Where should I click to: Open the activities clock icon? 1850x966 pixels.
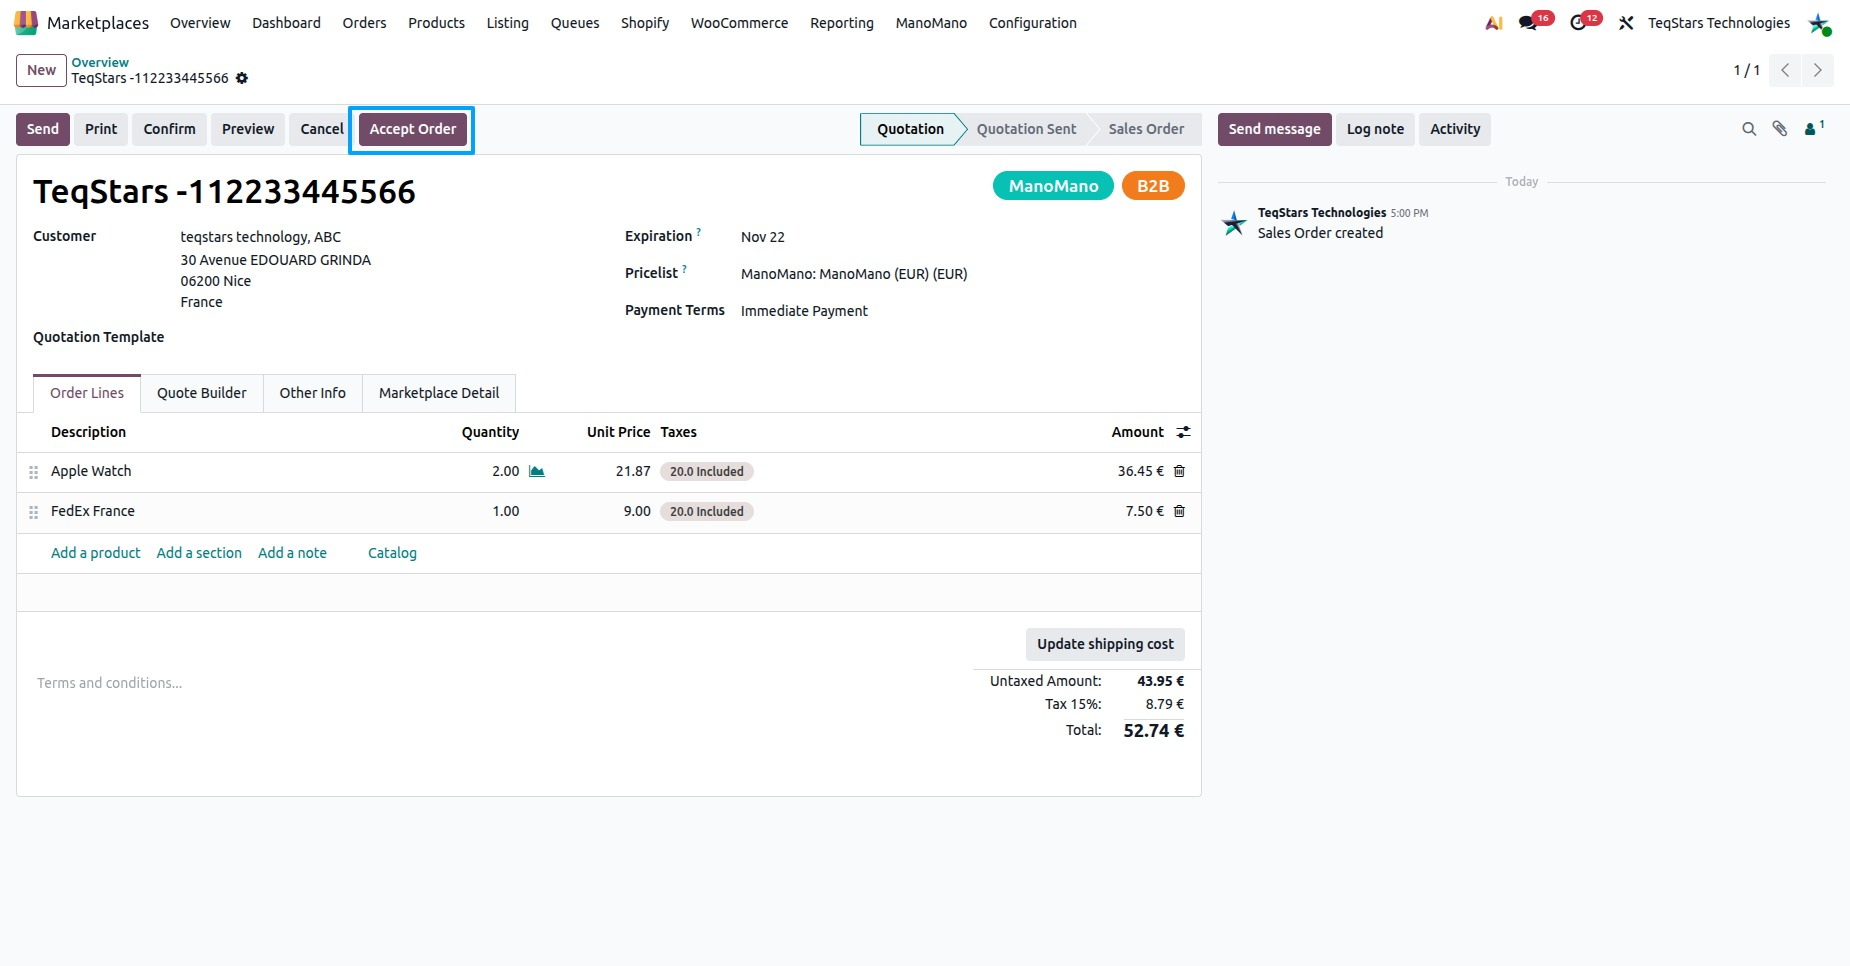1578,23
